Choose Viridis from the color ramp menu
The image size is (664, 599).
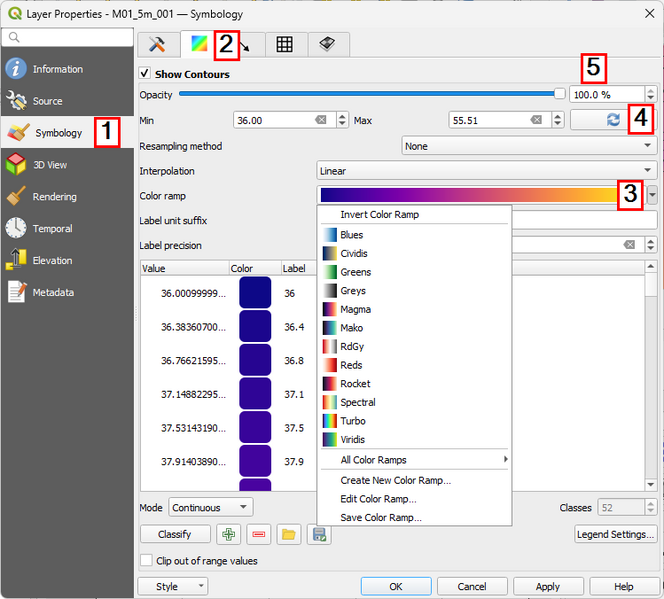353,439
